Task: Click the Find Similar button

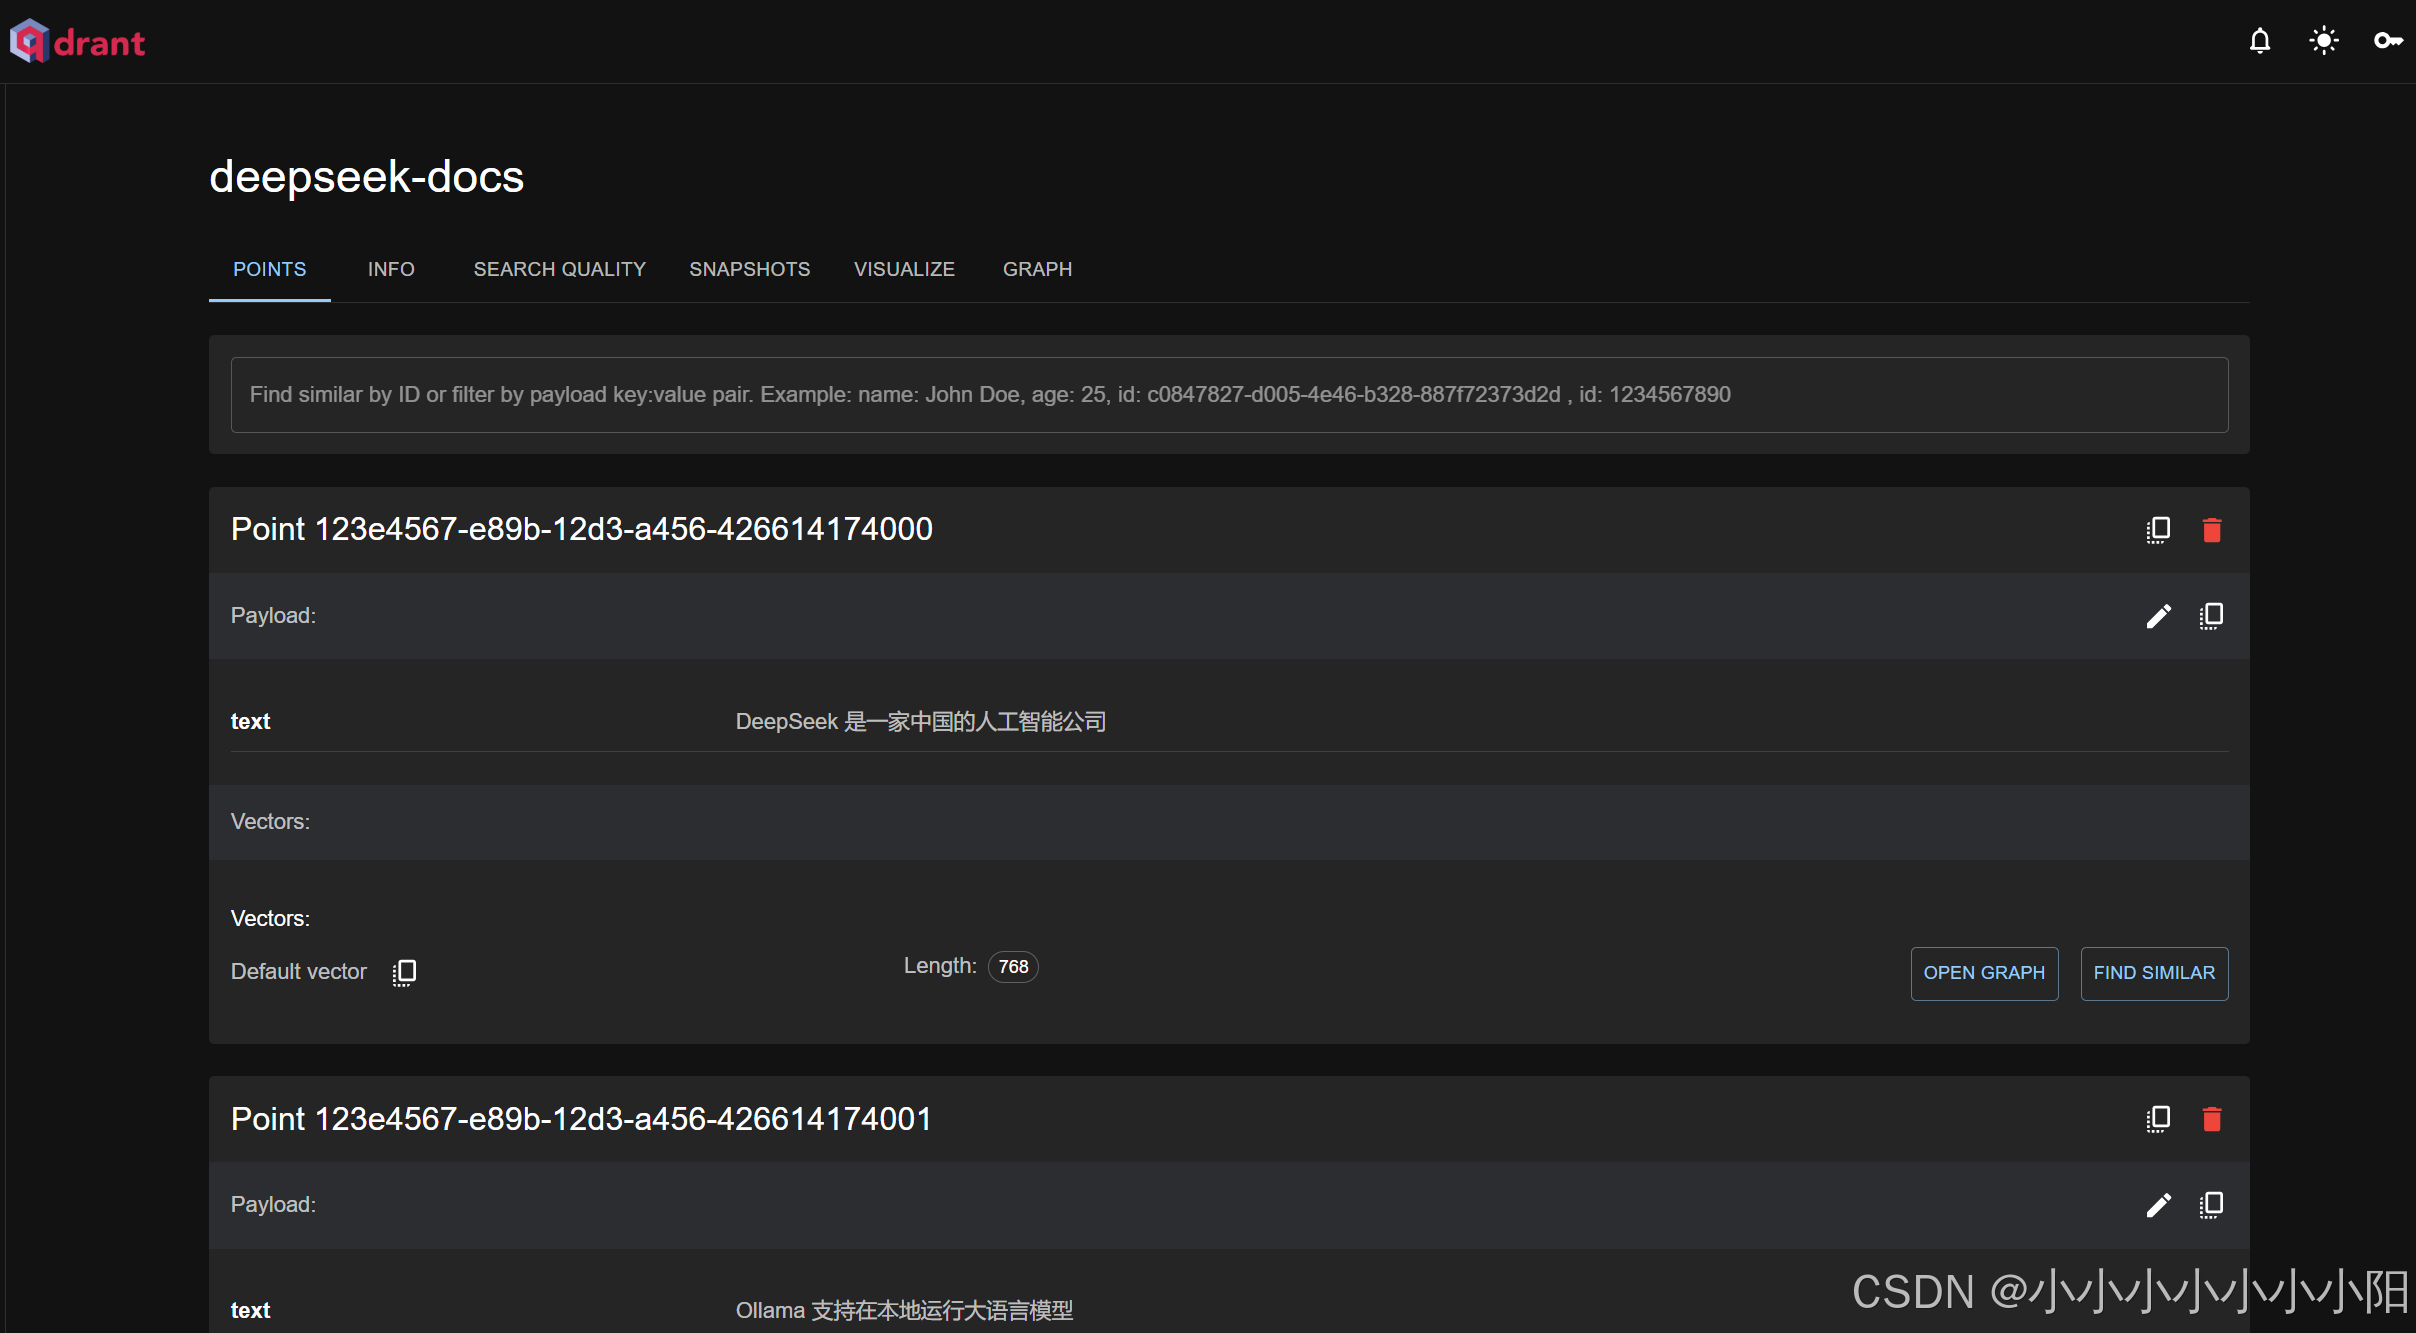Action: pos(2154,973)
